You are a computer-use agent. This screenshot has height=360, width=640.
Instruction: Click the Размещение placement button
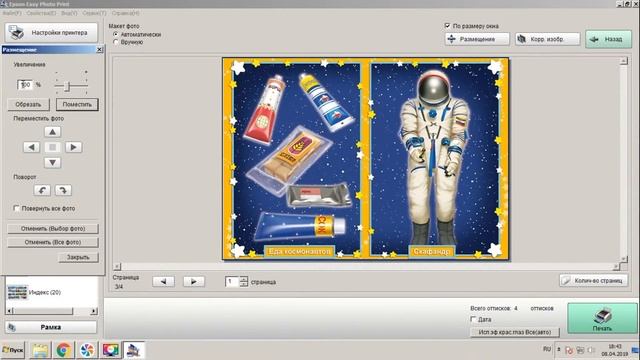pyautogui.click(x=477, y=39)
